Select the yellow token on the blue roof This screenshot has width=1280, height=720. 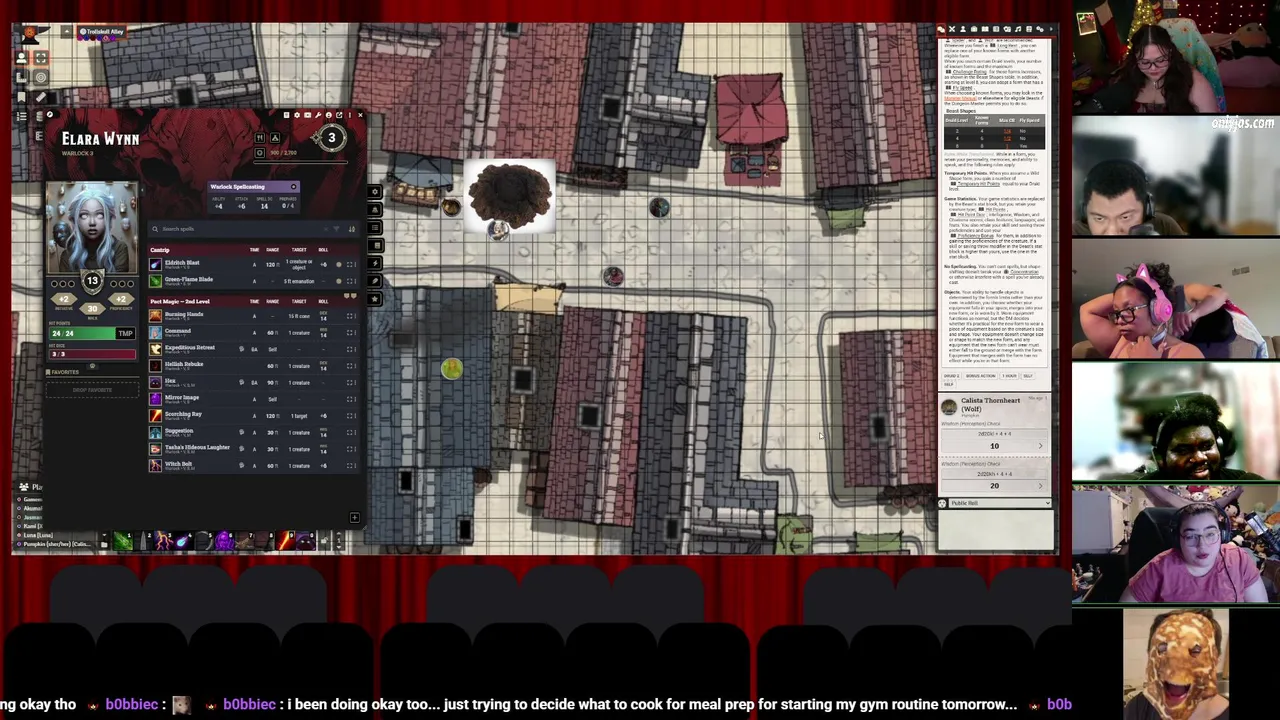[x=452, y=369]
